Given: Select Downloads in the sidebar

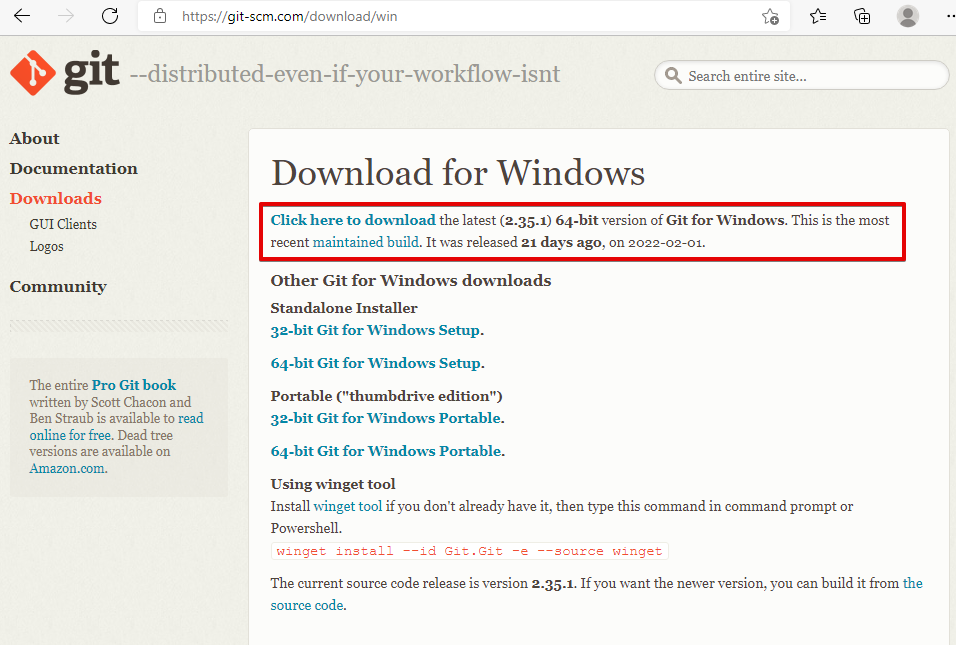Looking at the screenshot, I should [x=55, y=199].
